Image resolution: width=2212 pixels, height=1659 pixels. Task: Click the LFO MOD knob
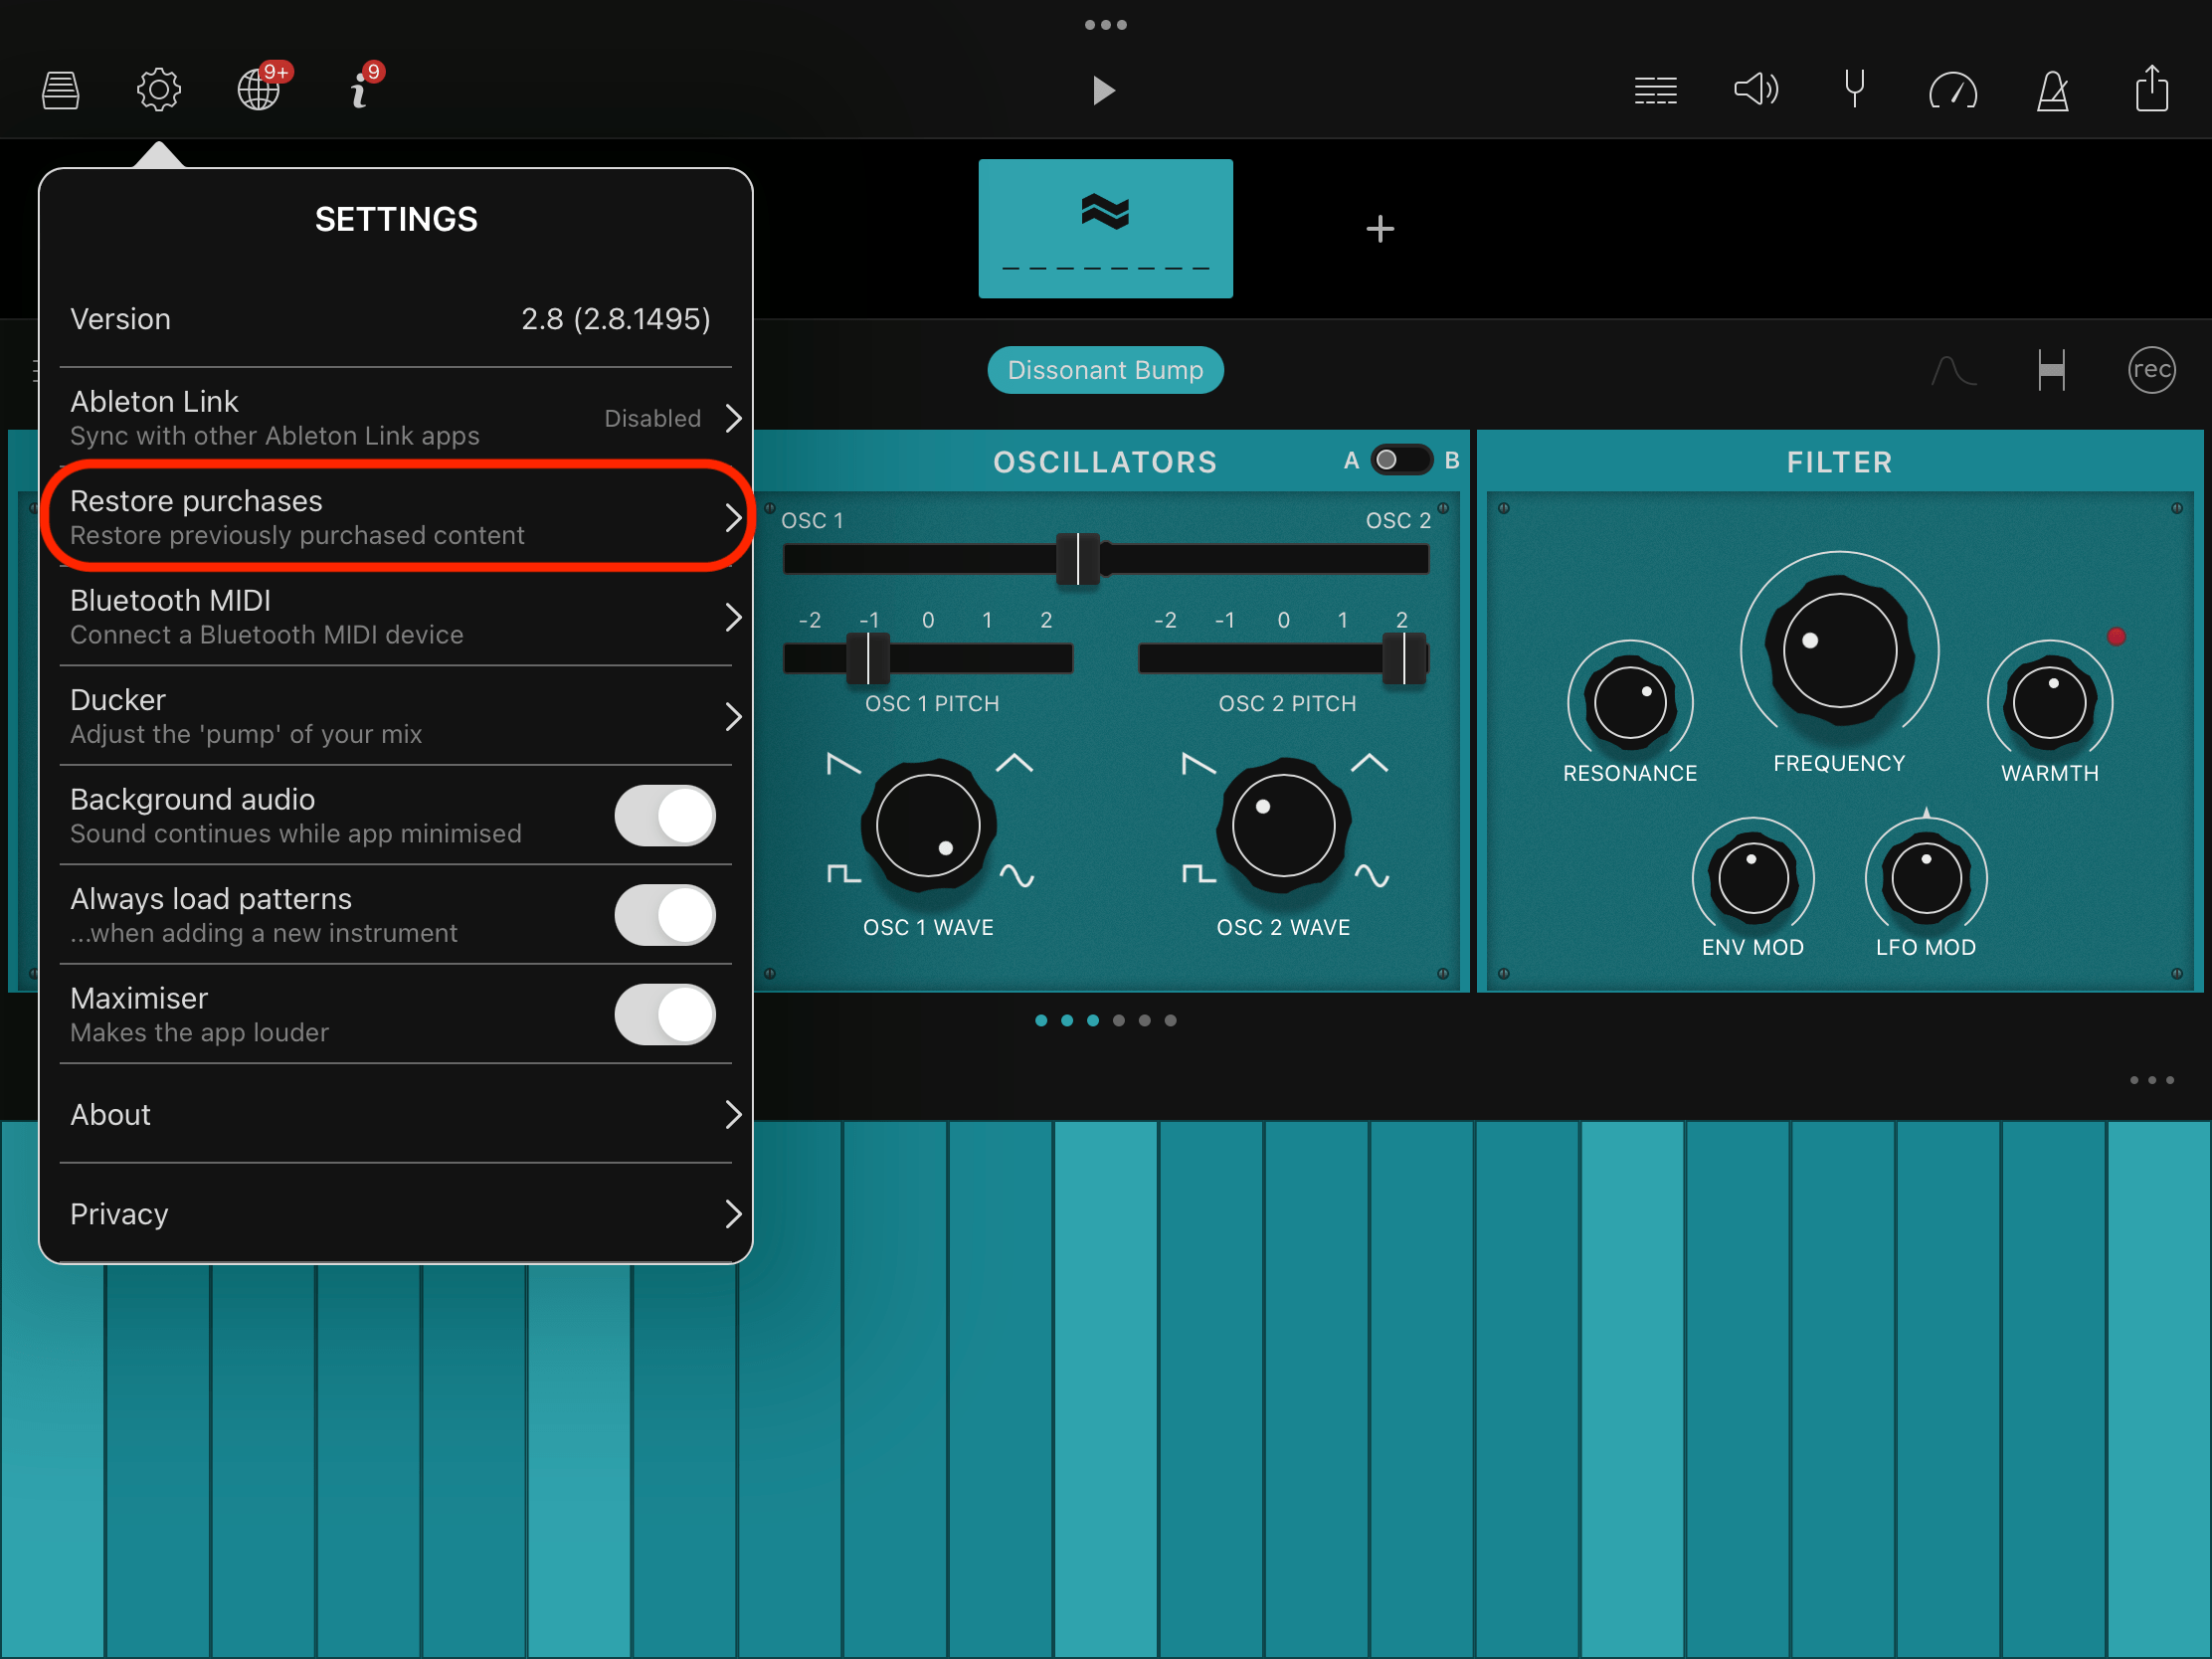(x=1926, y=878)
